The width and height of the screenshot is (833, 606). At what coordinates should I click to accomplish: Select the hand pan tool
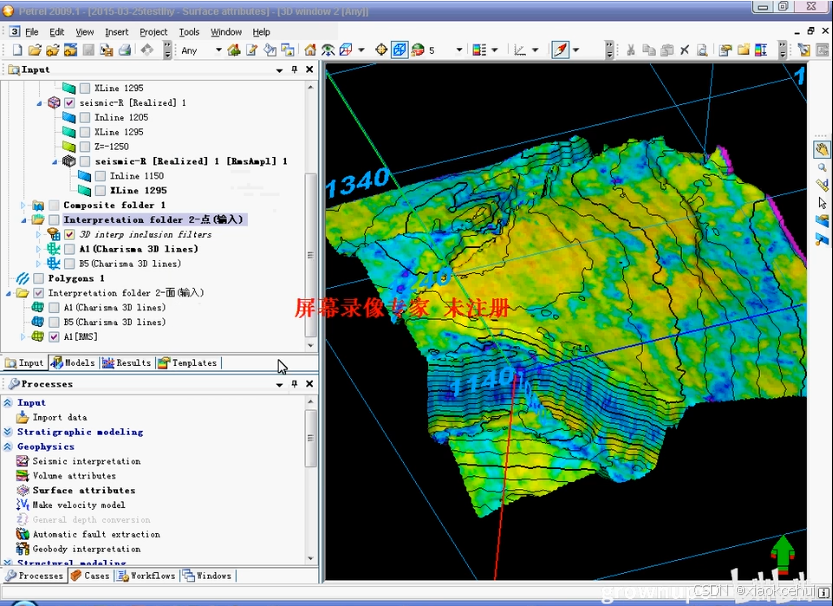(822, 149)
